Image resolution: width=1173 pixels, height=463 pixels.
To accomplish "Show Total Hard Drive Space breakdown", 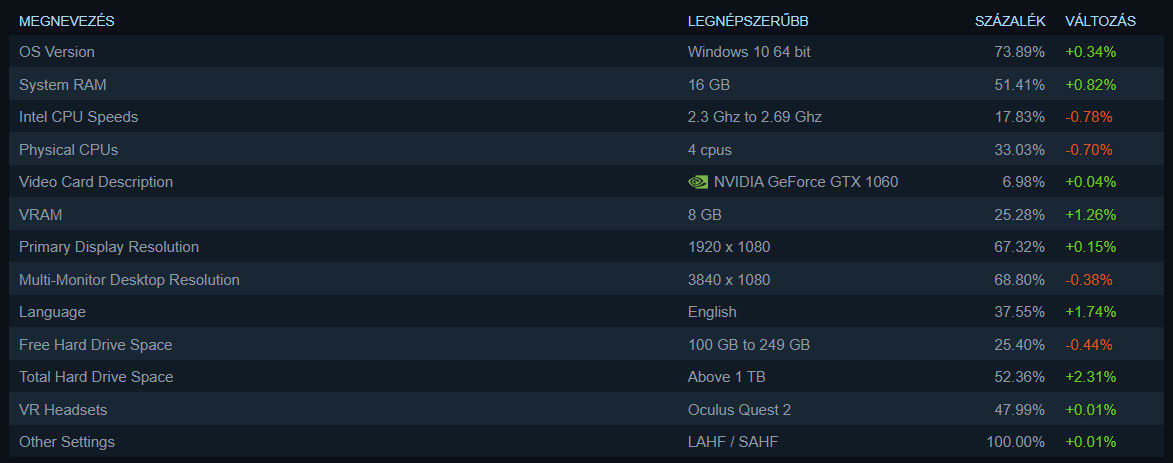I will pos(96,377).
